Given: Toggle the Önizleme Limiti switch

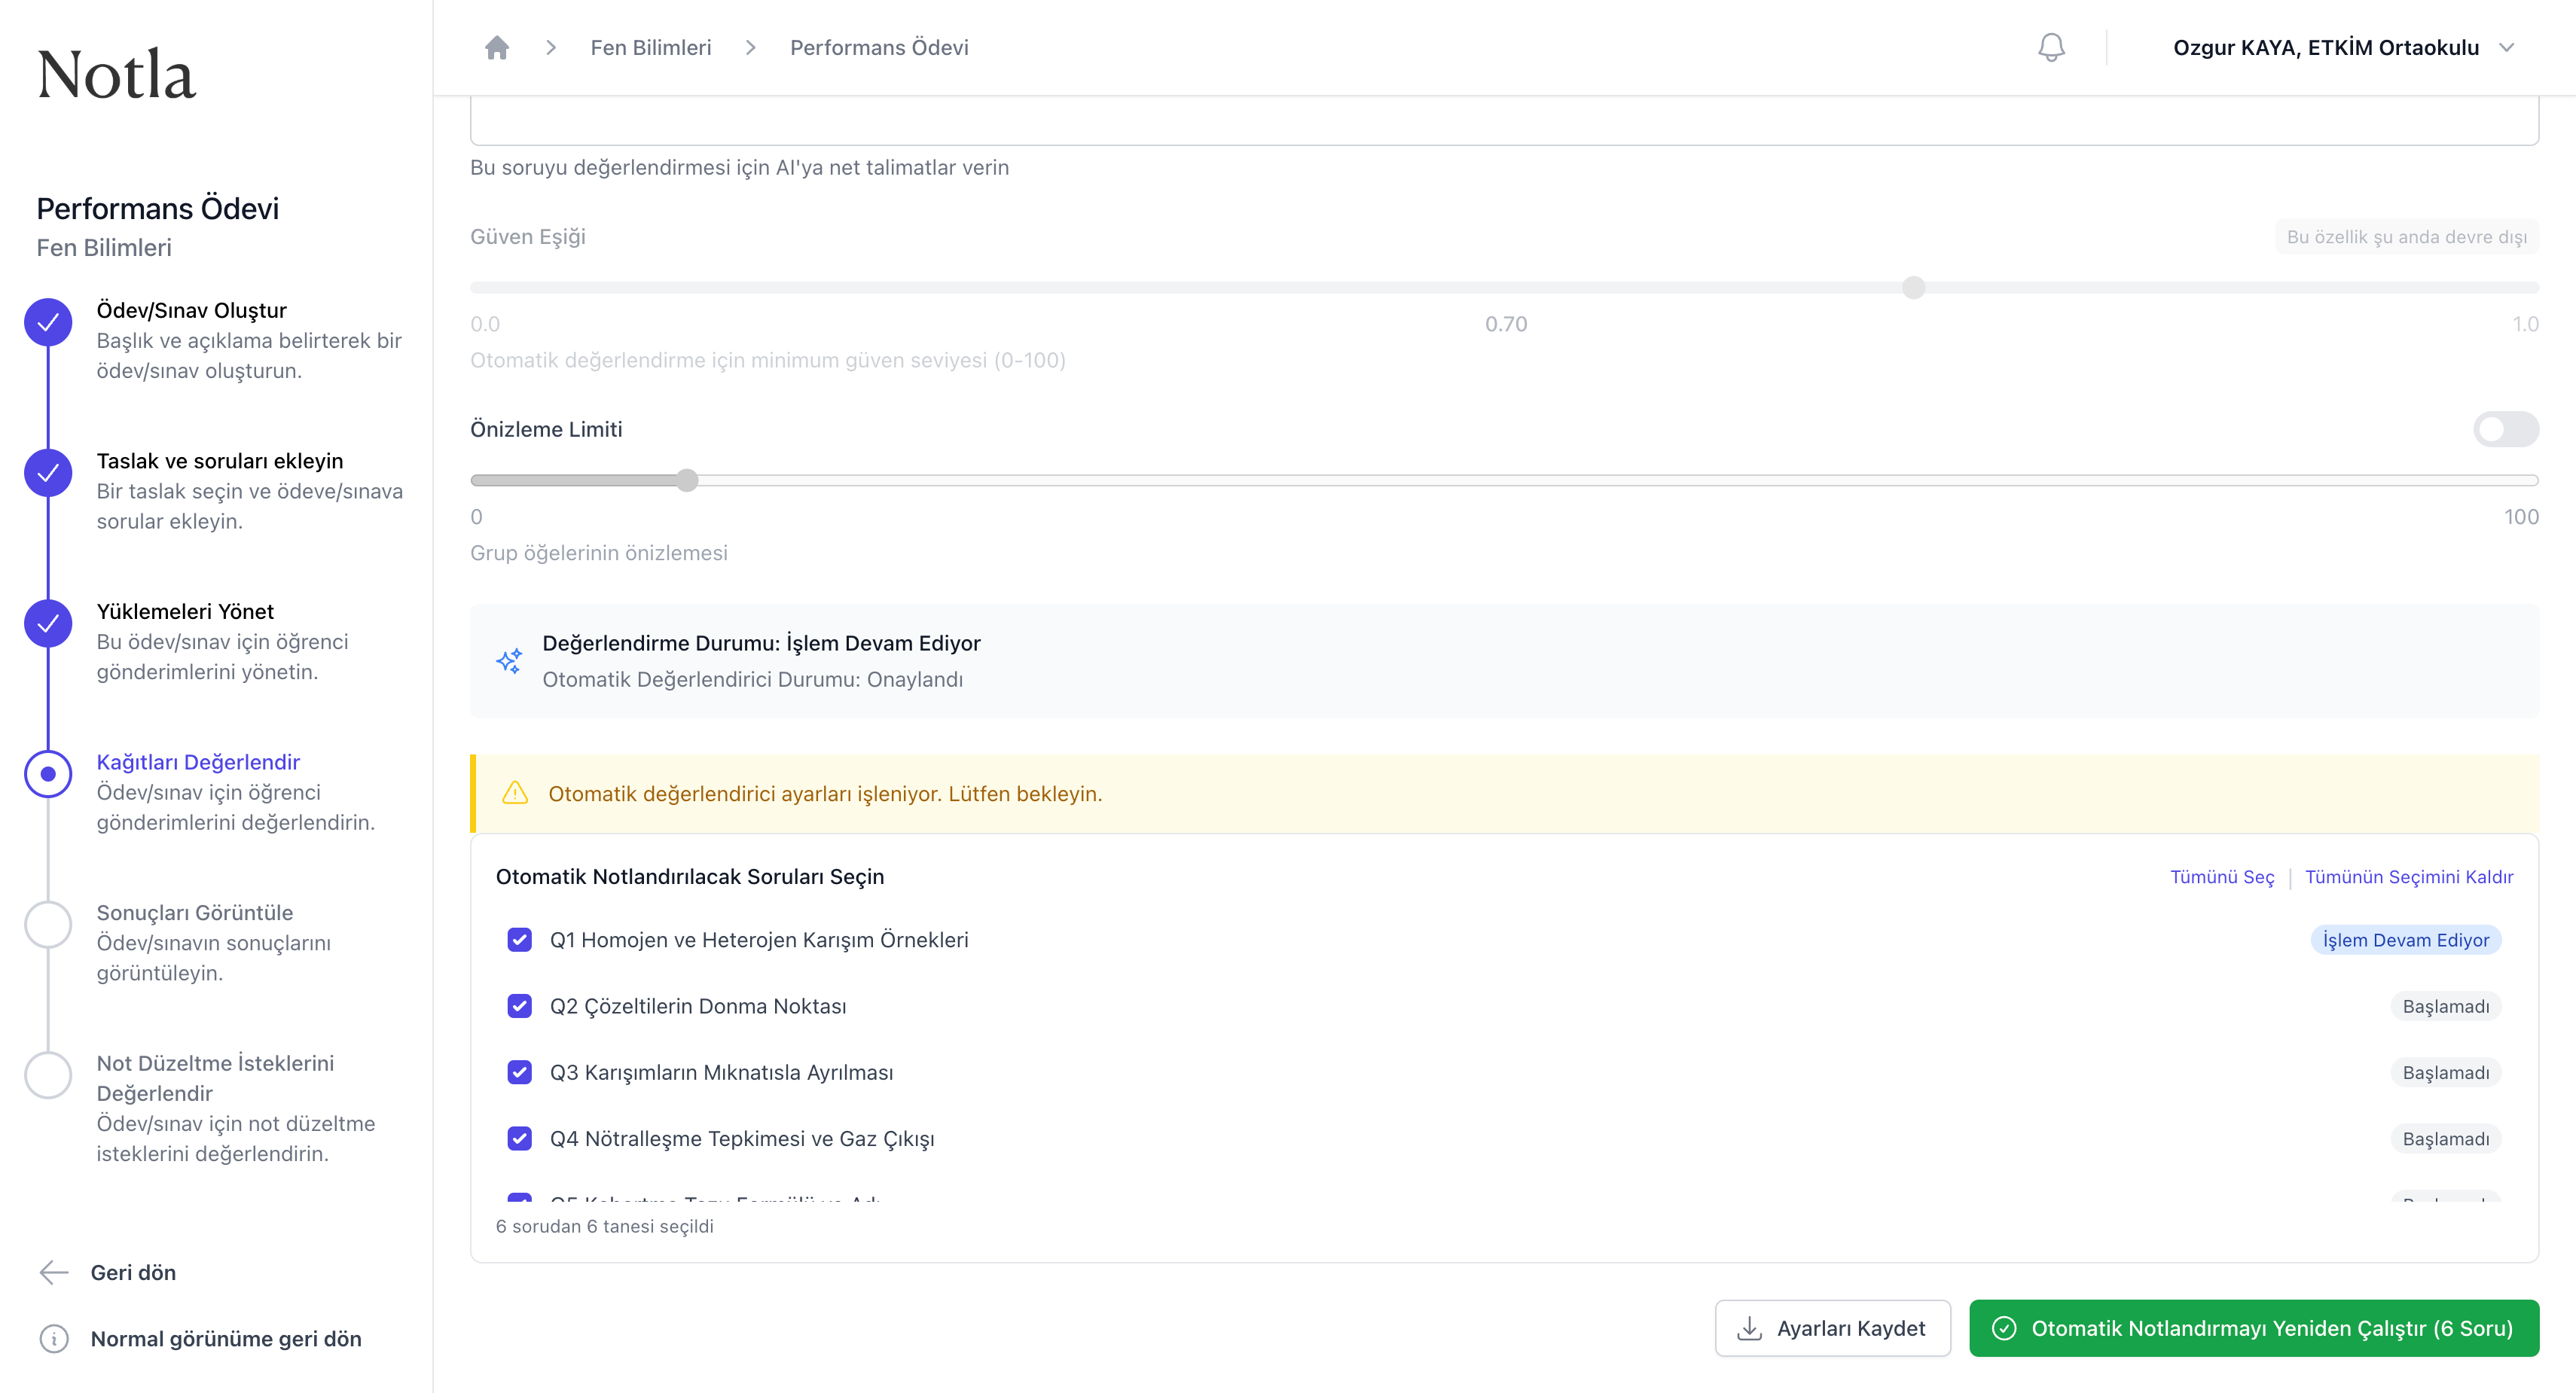Looking at the screenshot, I should coord(2506,429).
